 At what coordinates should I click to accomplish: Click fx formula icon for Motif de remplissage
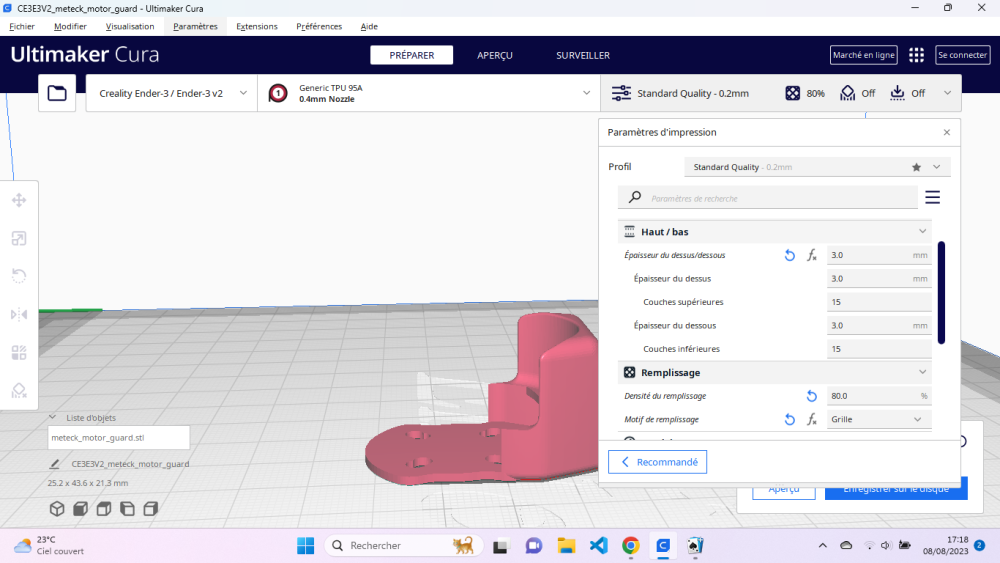812,420
